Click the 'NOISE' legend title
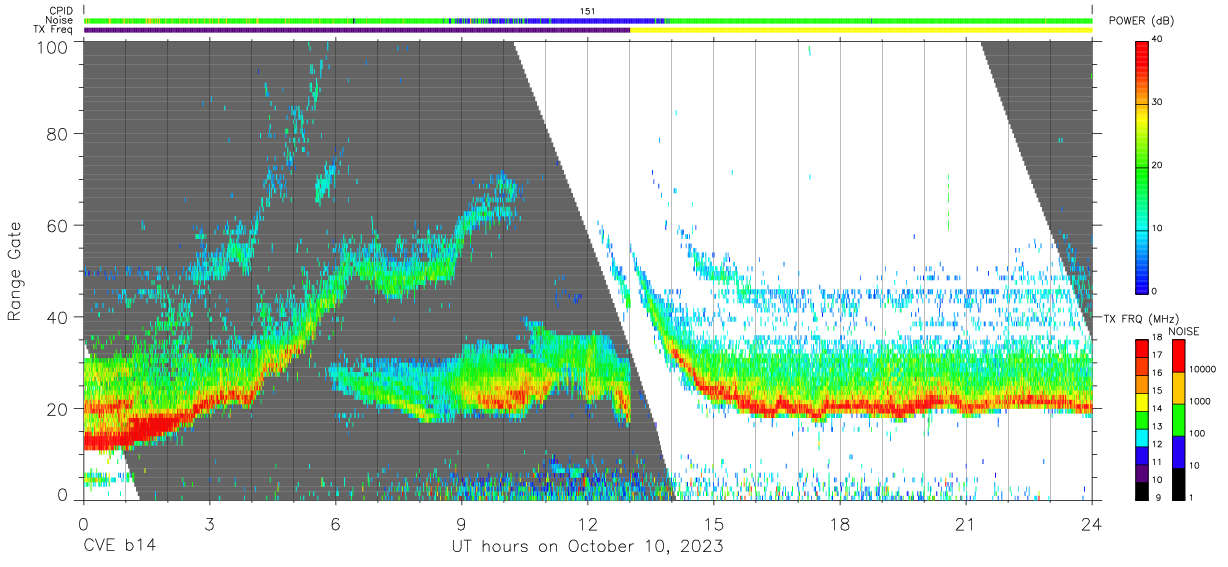 1182,331
